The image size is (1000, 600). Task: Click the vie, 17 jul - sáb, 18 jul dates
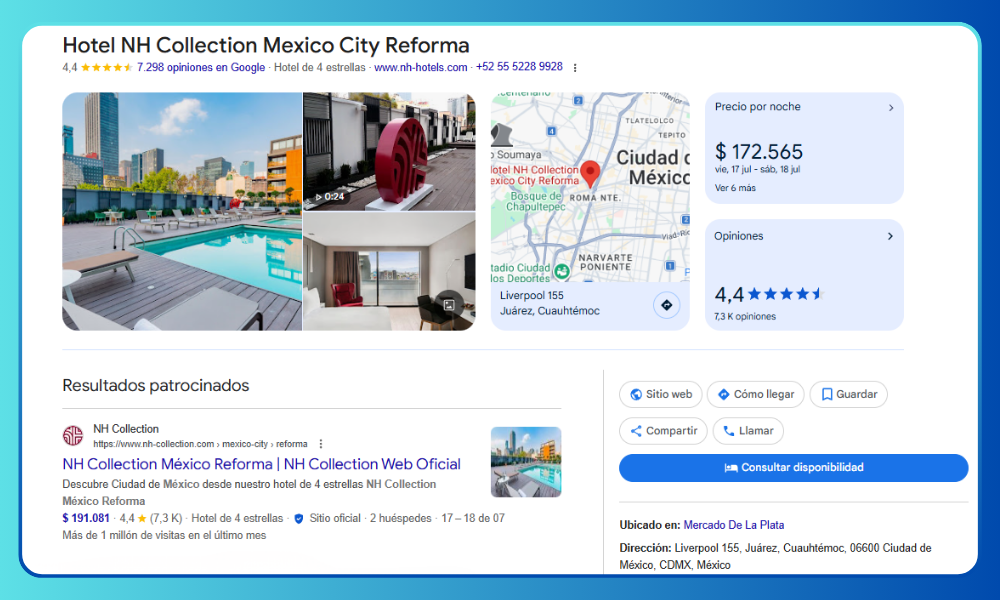(x=757, y=170)
